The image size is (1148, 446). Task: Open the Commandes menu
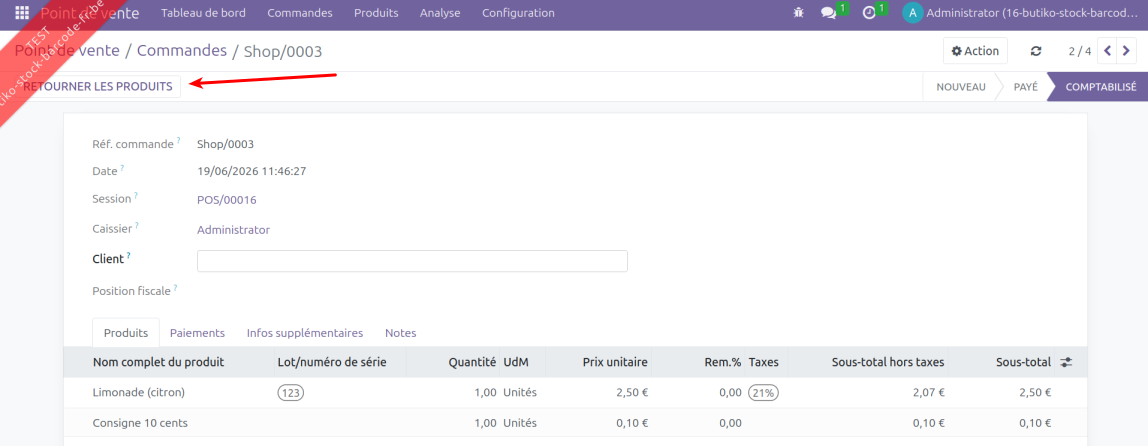tap(299, 12)
